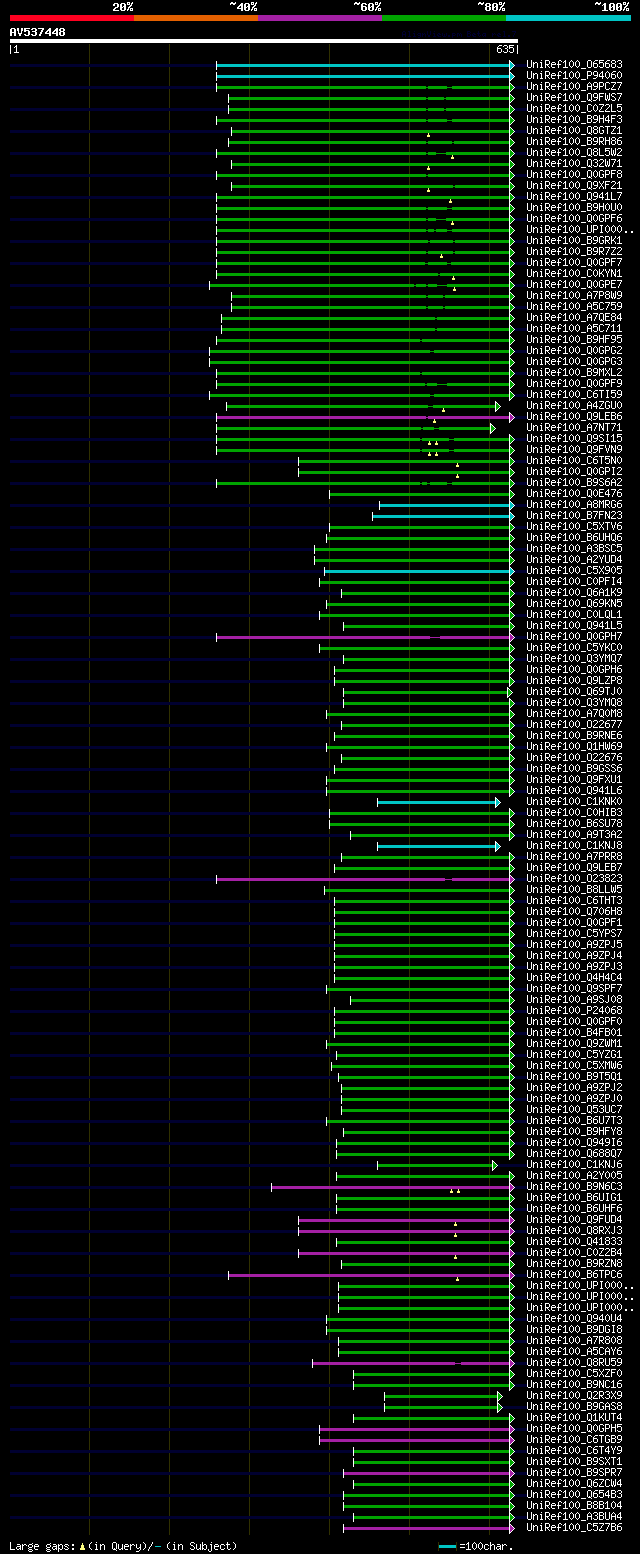640x1554 pixels.
Task: Open hit UniRef100_P24068
Action: tap(574, 1010)
